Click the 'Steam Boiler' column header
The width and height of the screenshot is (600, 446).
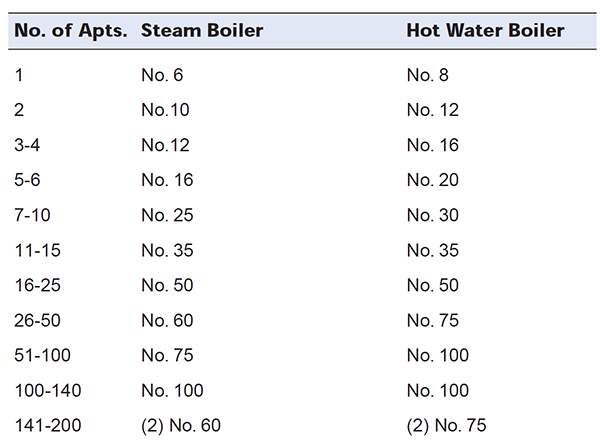(202, 31)
